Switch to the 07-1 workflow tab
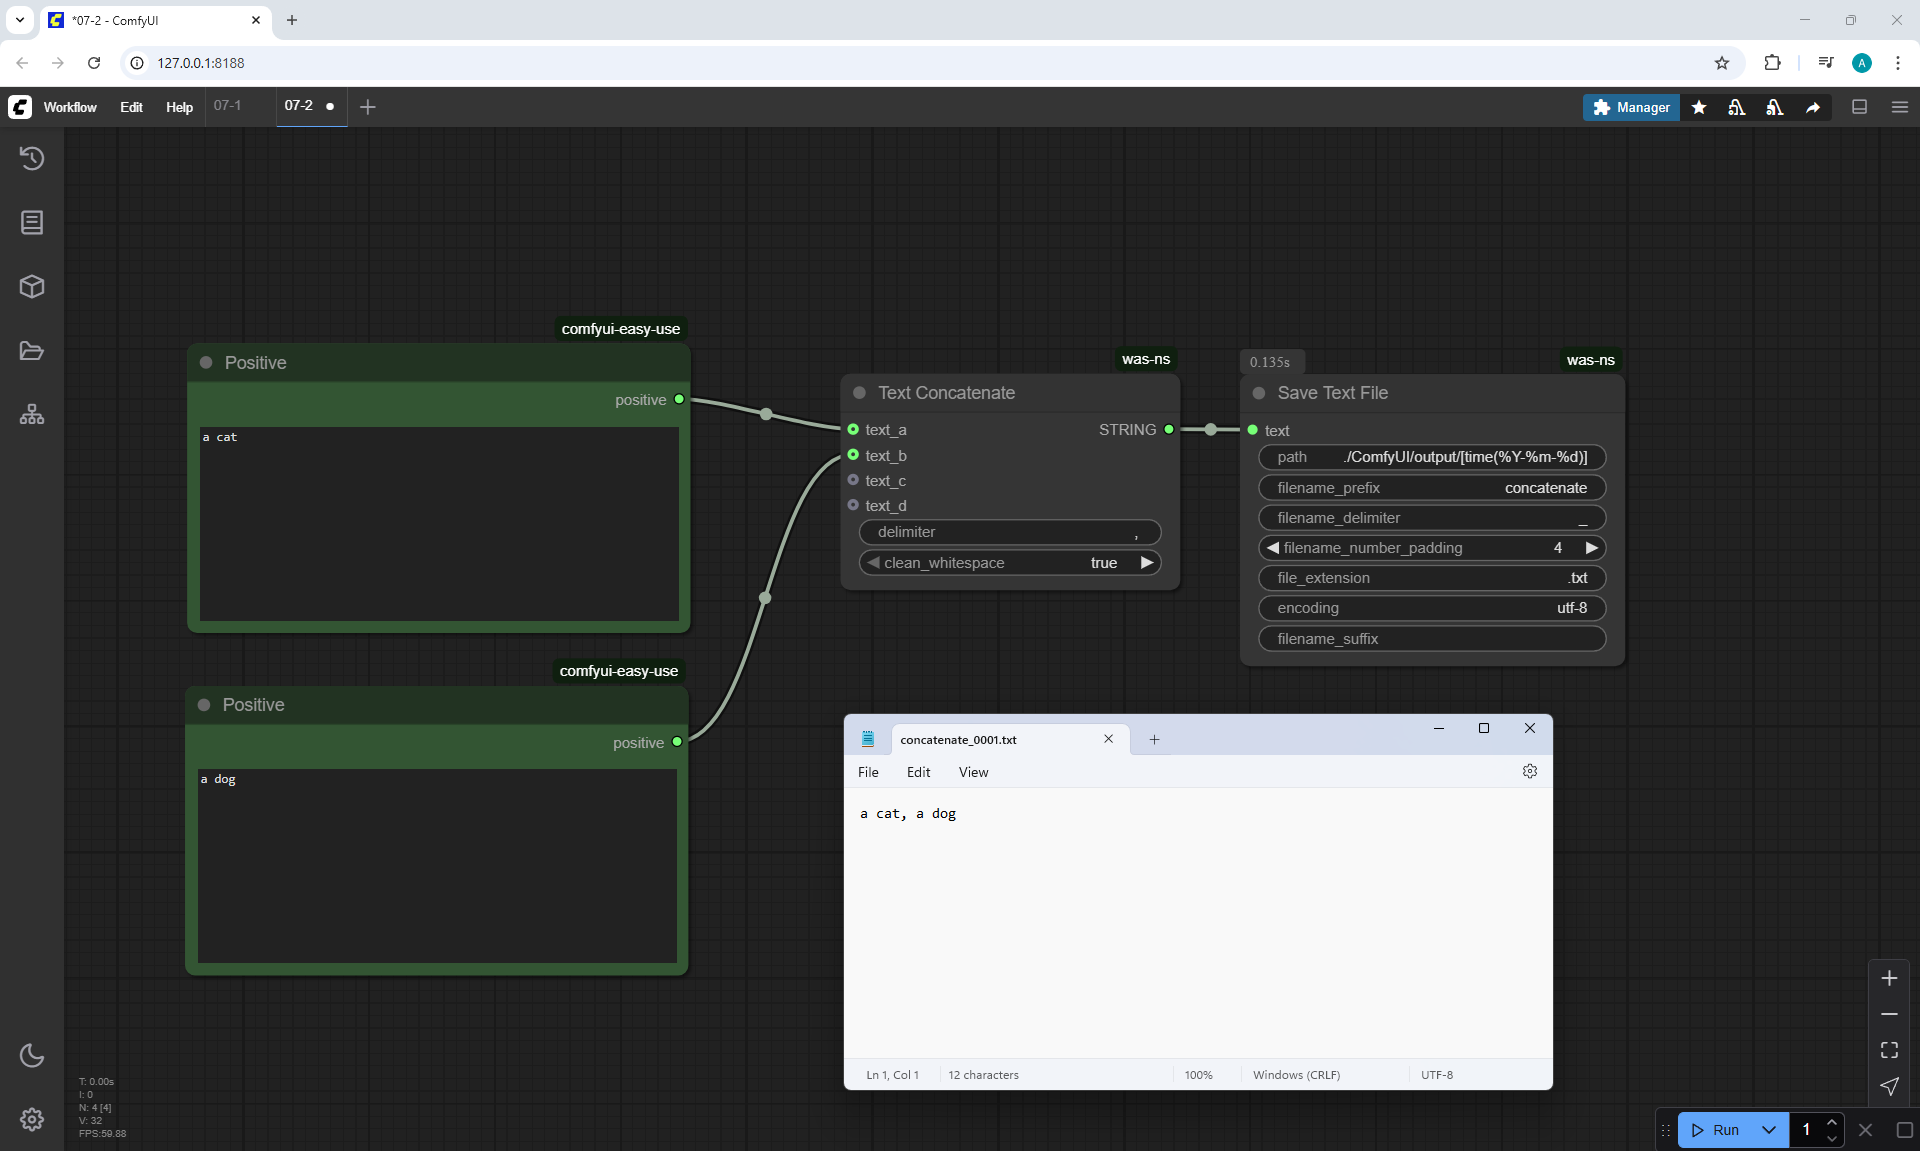Screen dimensions: 1920x1151 [227, 105]
